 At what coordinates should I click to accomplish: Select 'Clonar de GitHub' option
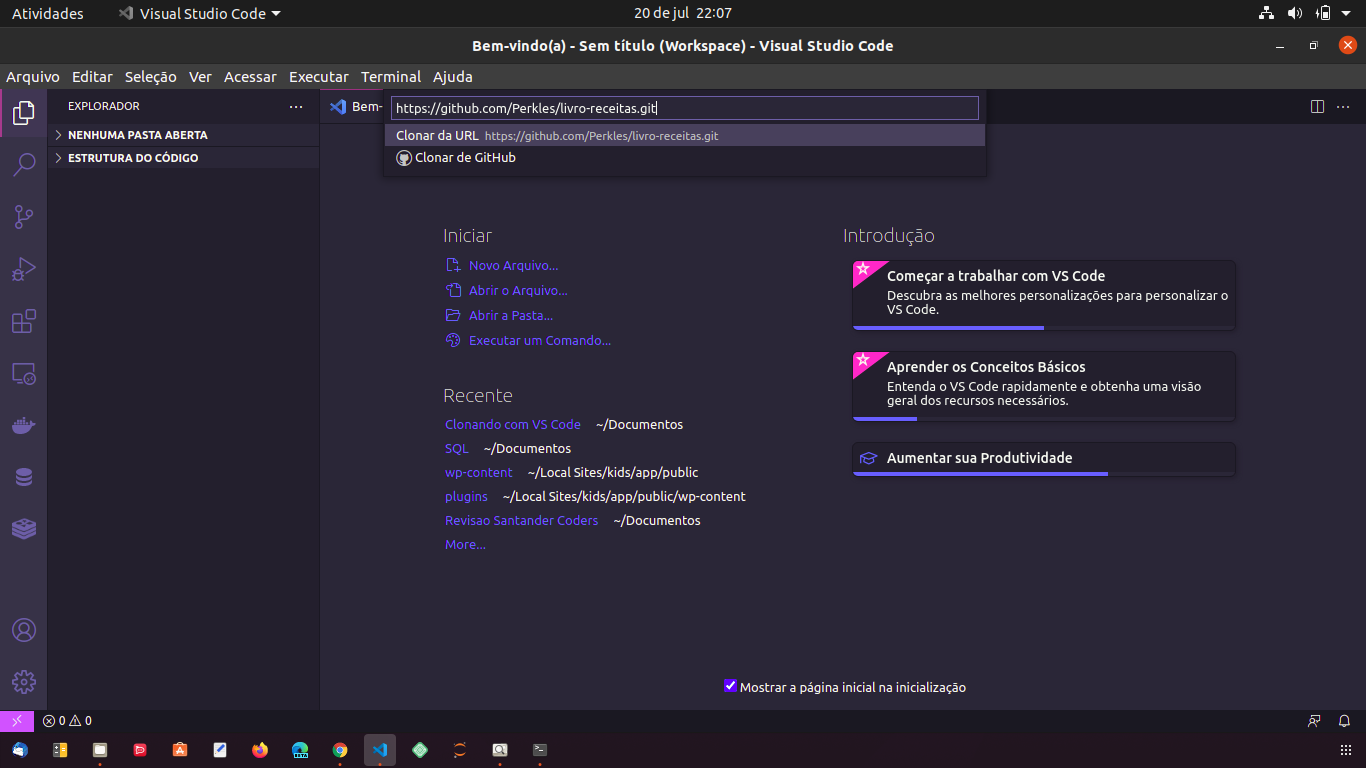[x=466, y=157]
